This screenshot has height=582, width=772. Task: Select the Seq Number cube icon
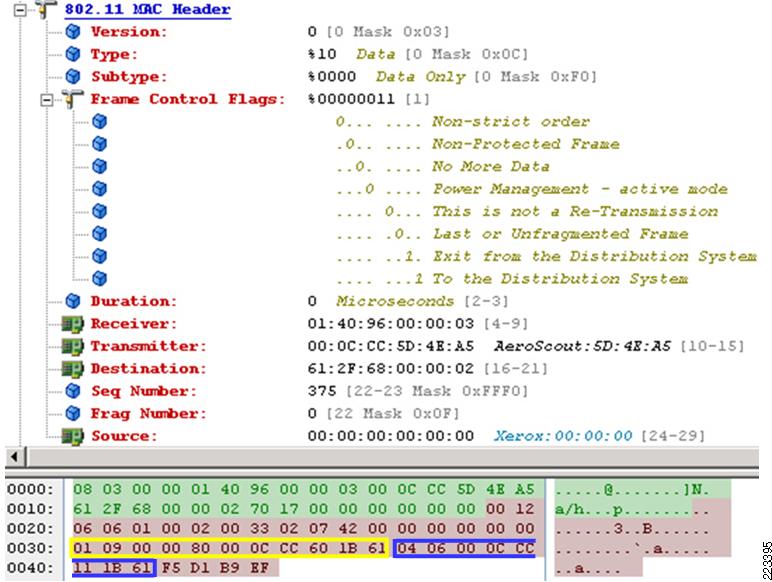pos(73,391)
